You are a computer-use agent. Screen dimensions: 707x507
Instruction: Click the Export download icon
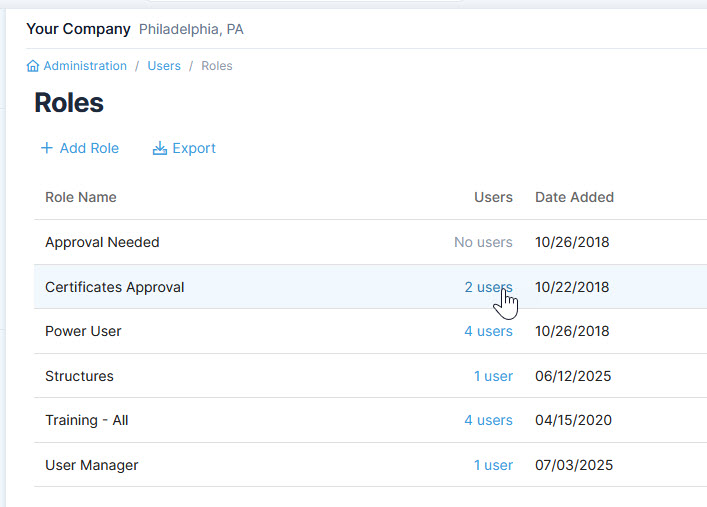(160, 148)
